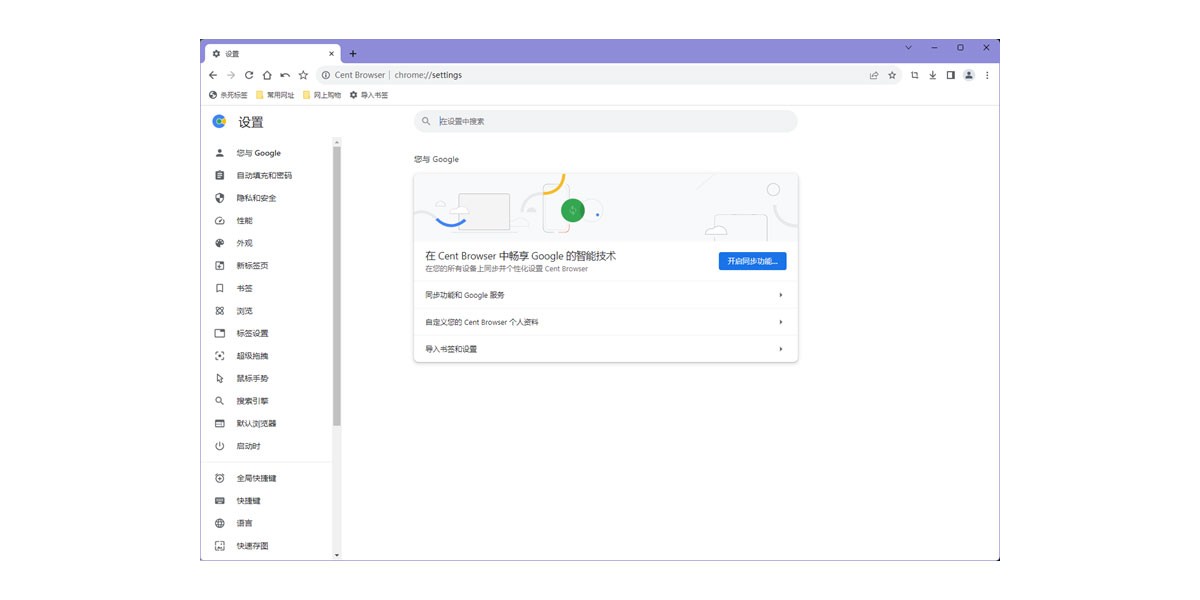Click the 书签 bookmark icon in sidebar
Screen dimensions: 1200x600
[x=220, y=288]
